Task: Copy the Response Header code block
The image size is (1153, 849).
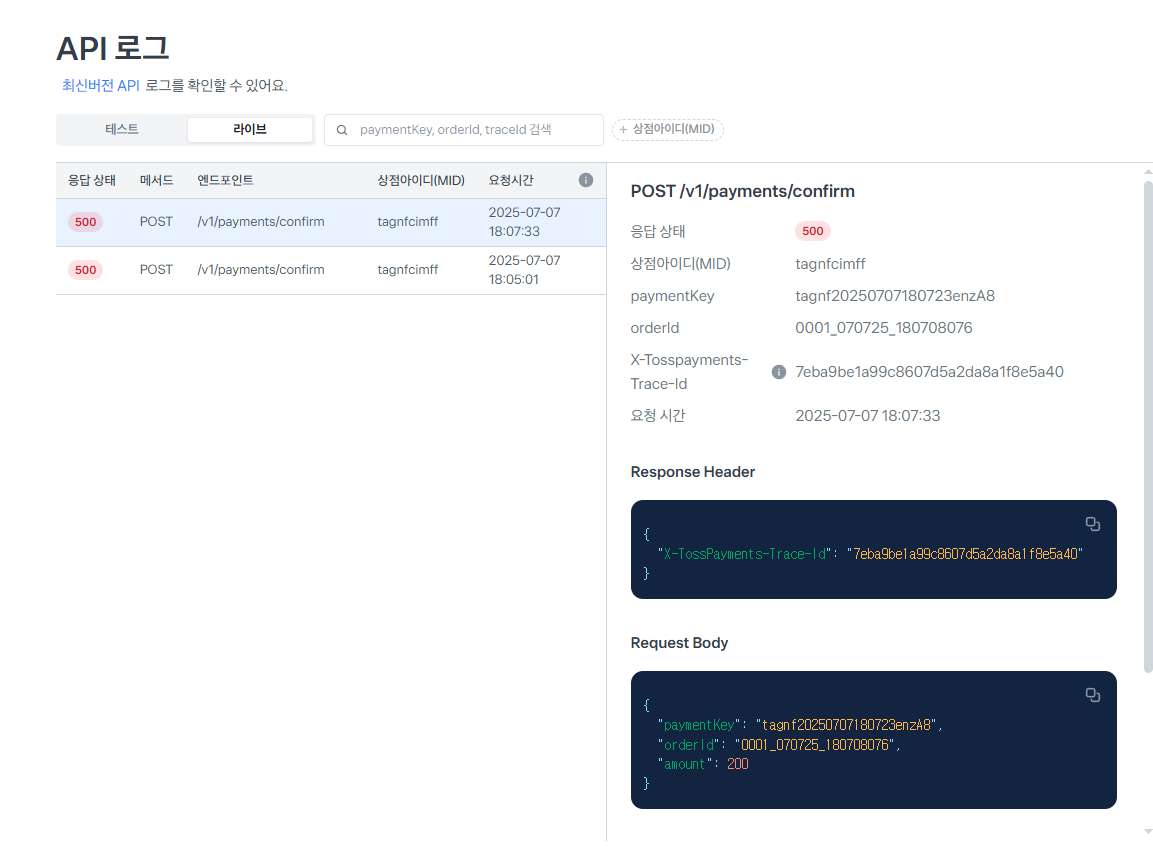Action: tap(1093, 524)
